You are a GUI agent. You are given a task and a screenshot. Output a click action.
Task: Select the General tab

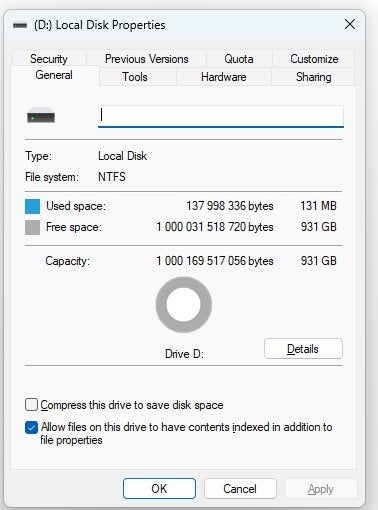click(54, 75)
